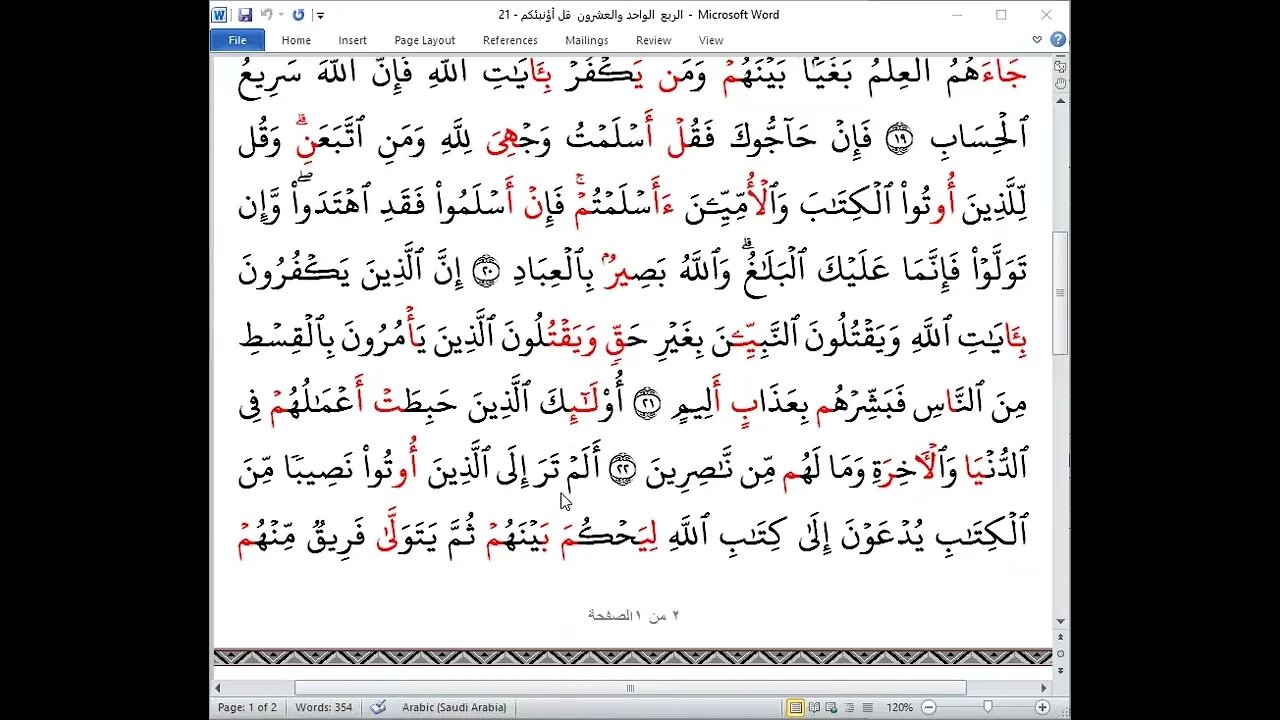Click the horizontal scrollbar right arrow
1280x720 pixels.
click(x=1044, y=688)
